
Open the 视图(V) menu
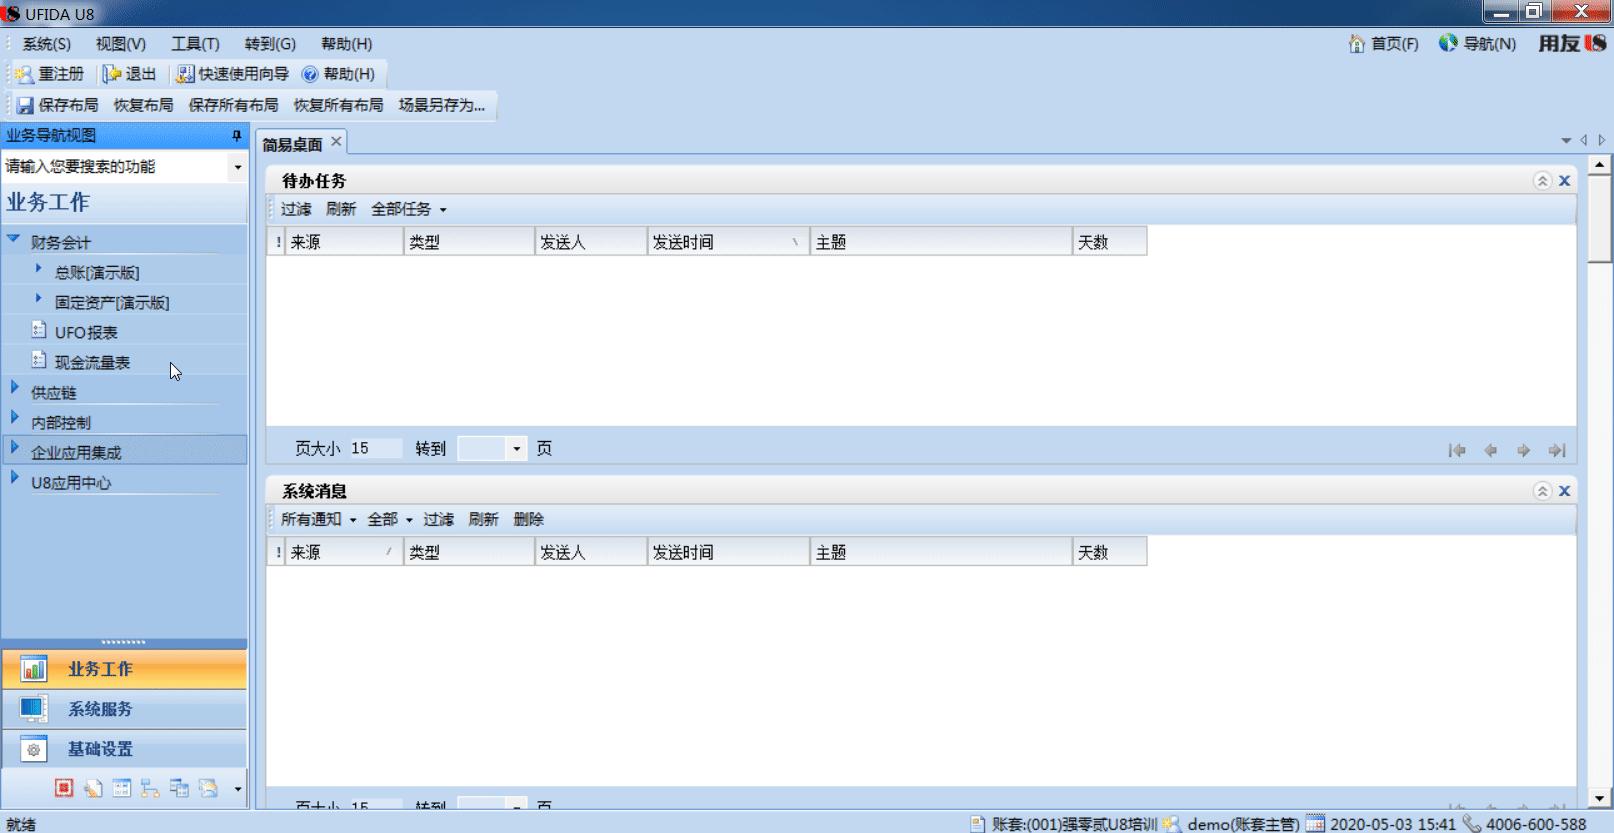click(120, 44)
